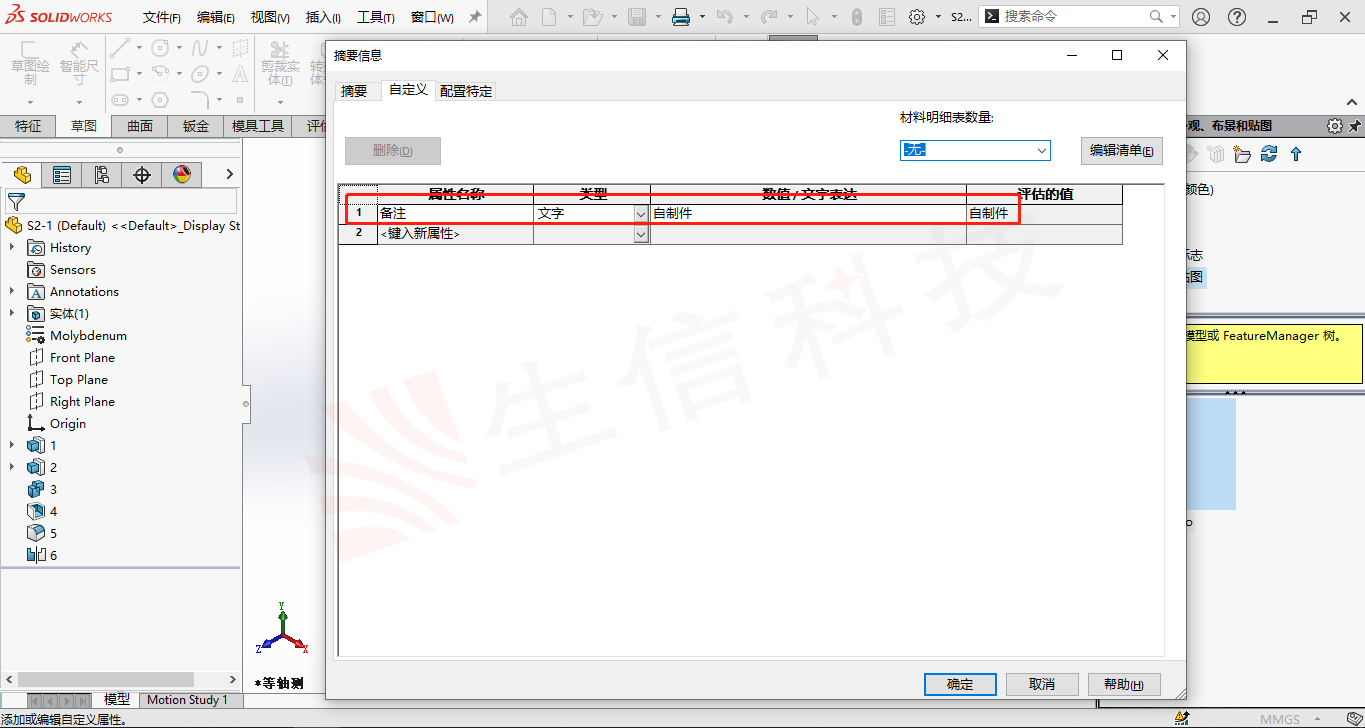Click the 编辑清单 button

1121,151
